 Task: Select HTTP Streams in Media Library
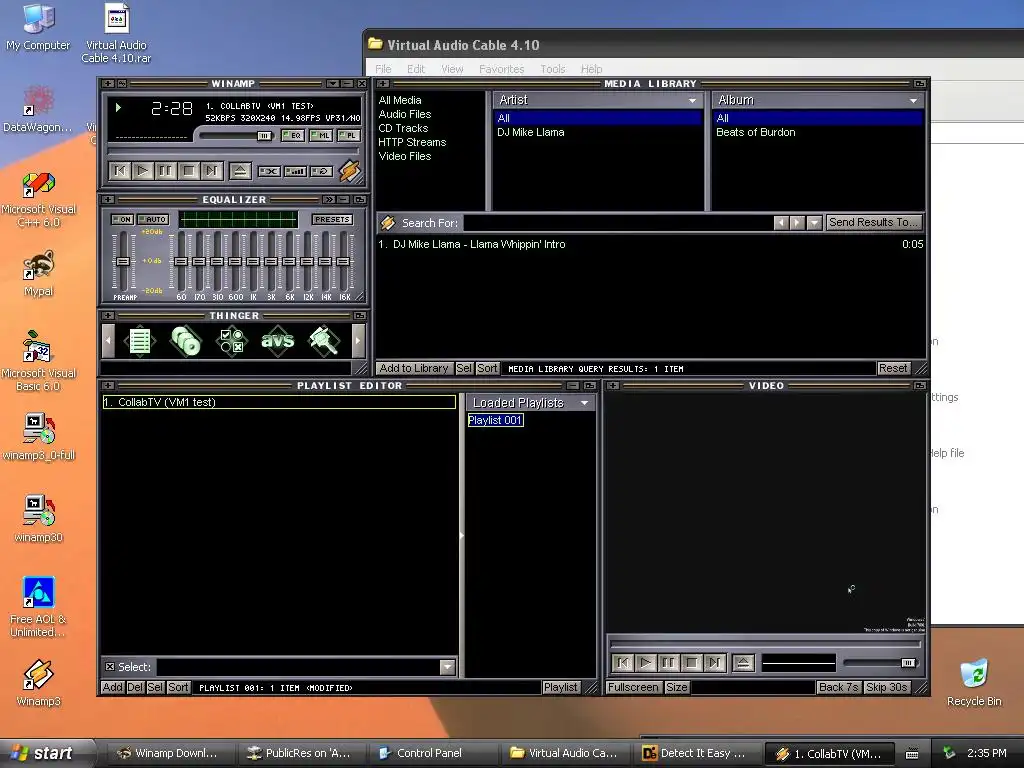412,142
